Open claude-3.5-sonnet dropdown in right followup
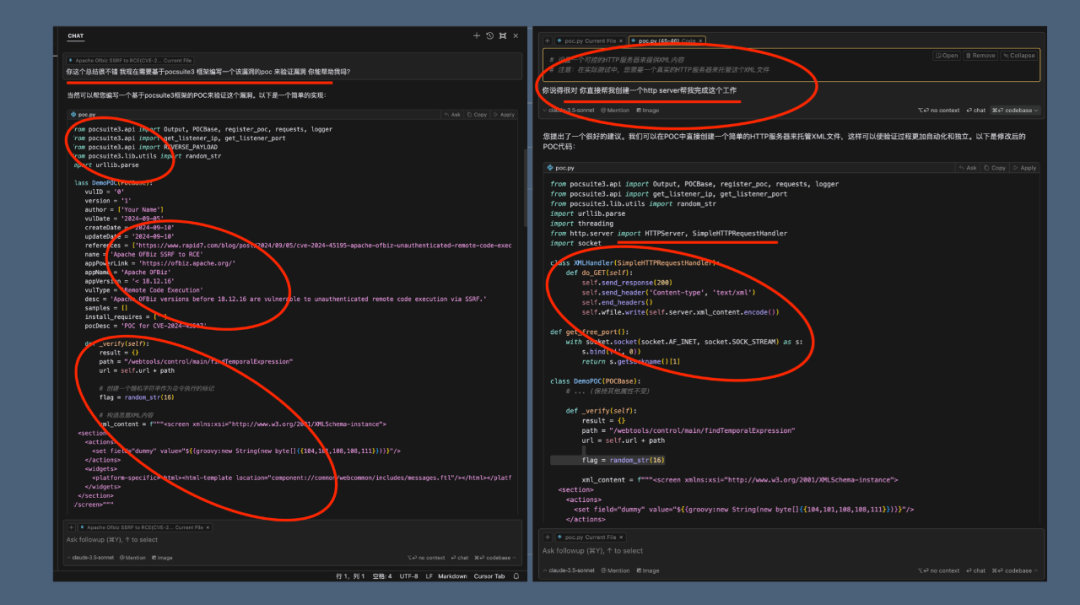The width and height of the screenshot is (1080, 605). [569, 571]
